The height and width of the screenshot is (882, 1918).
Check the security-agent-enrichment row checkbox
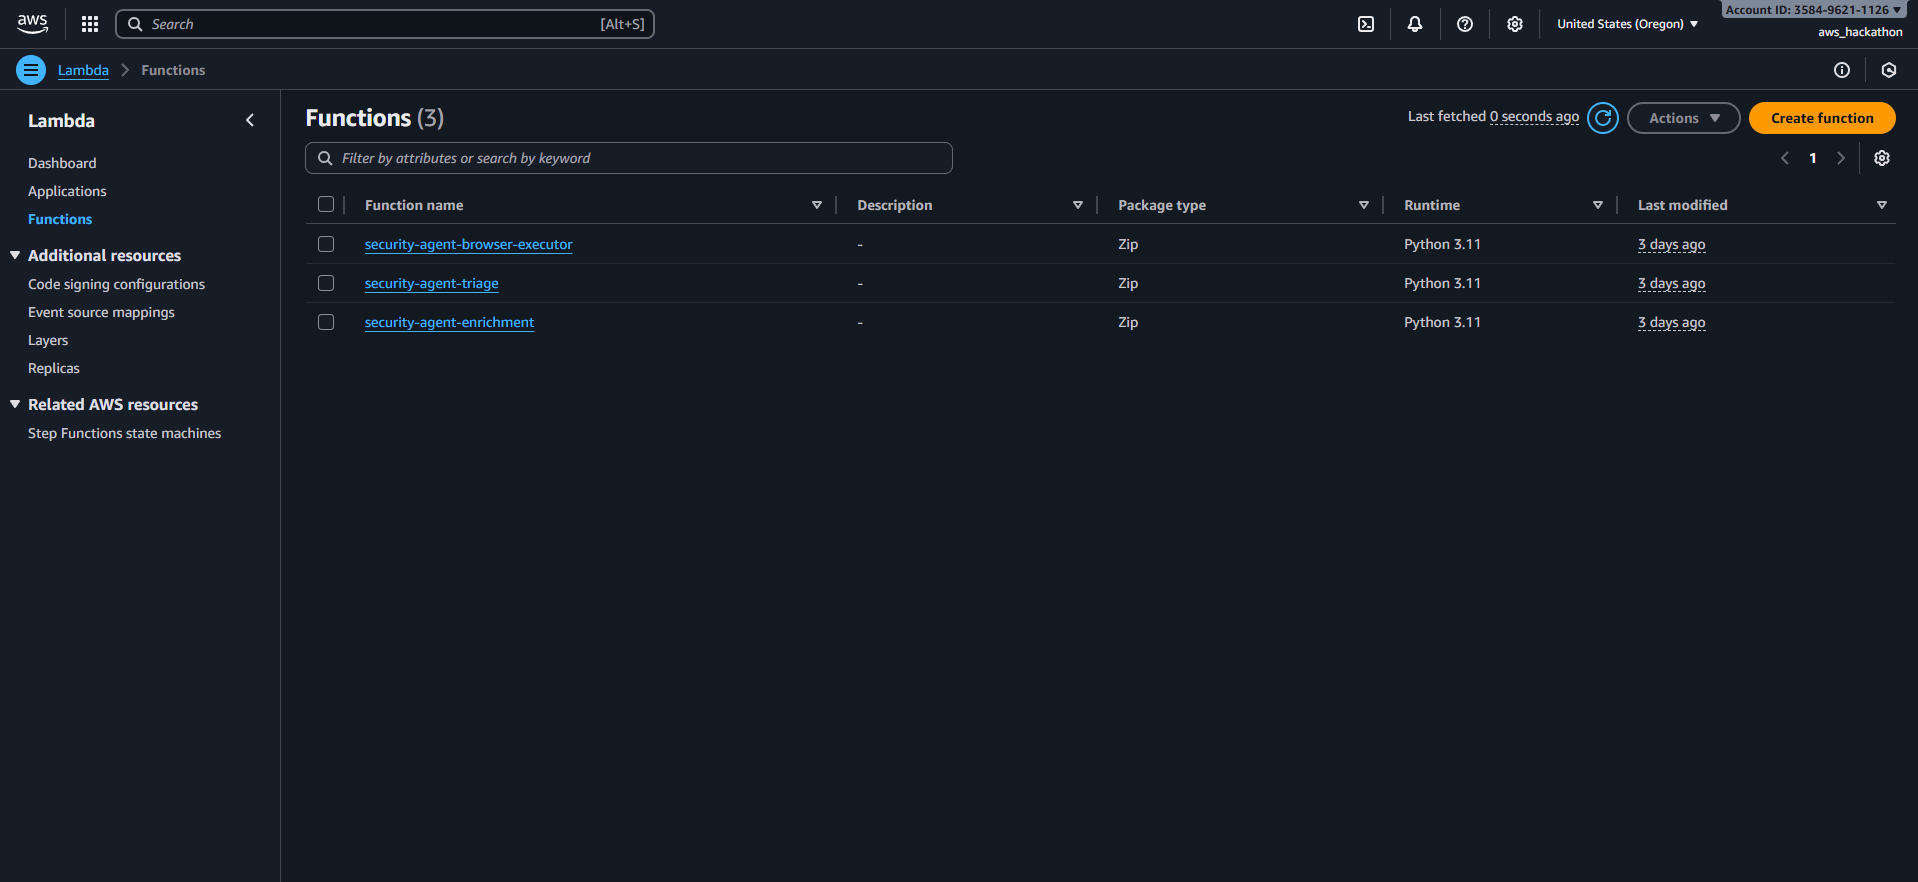tap(326, 322)
